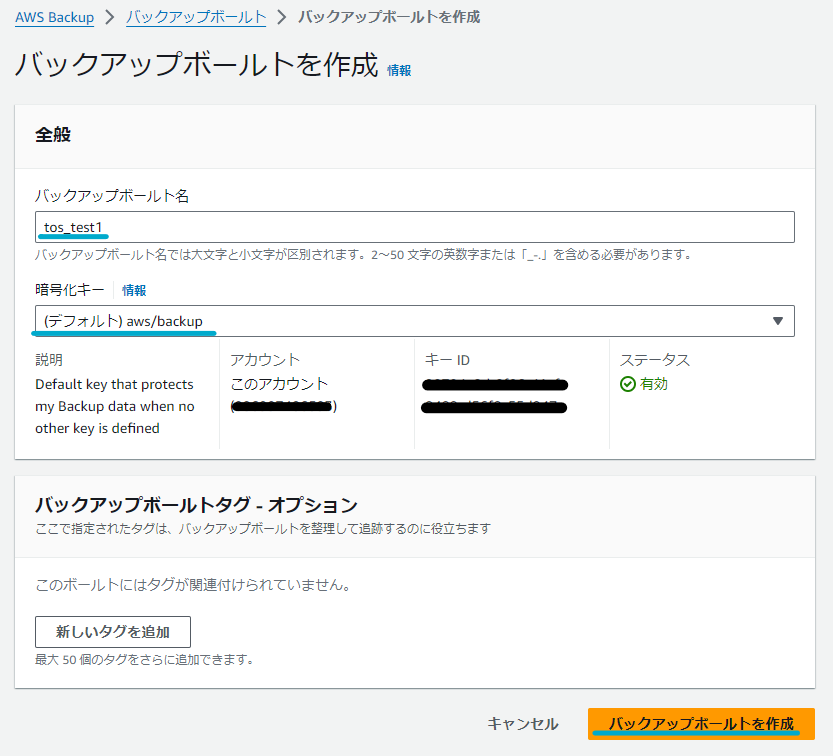Viewport: 833px width, 756px height.
Task: Click the キャンセル button
Action: point(523,724)
